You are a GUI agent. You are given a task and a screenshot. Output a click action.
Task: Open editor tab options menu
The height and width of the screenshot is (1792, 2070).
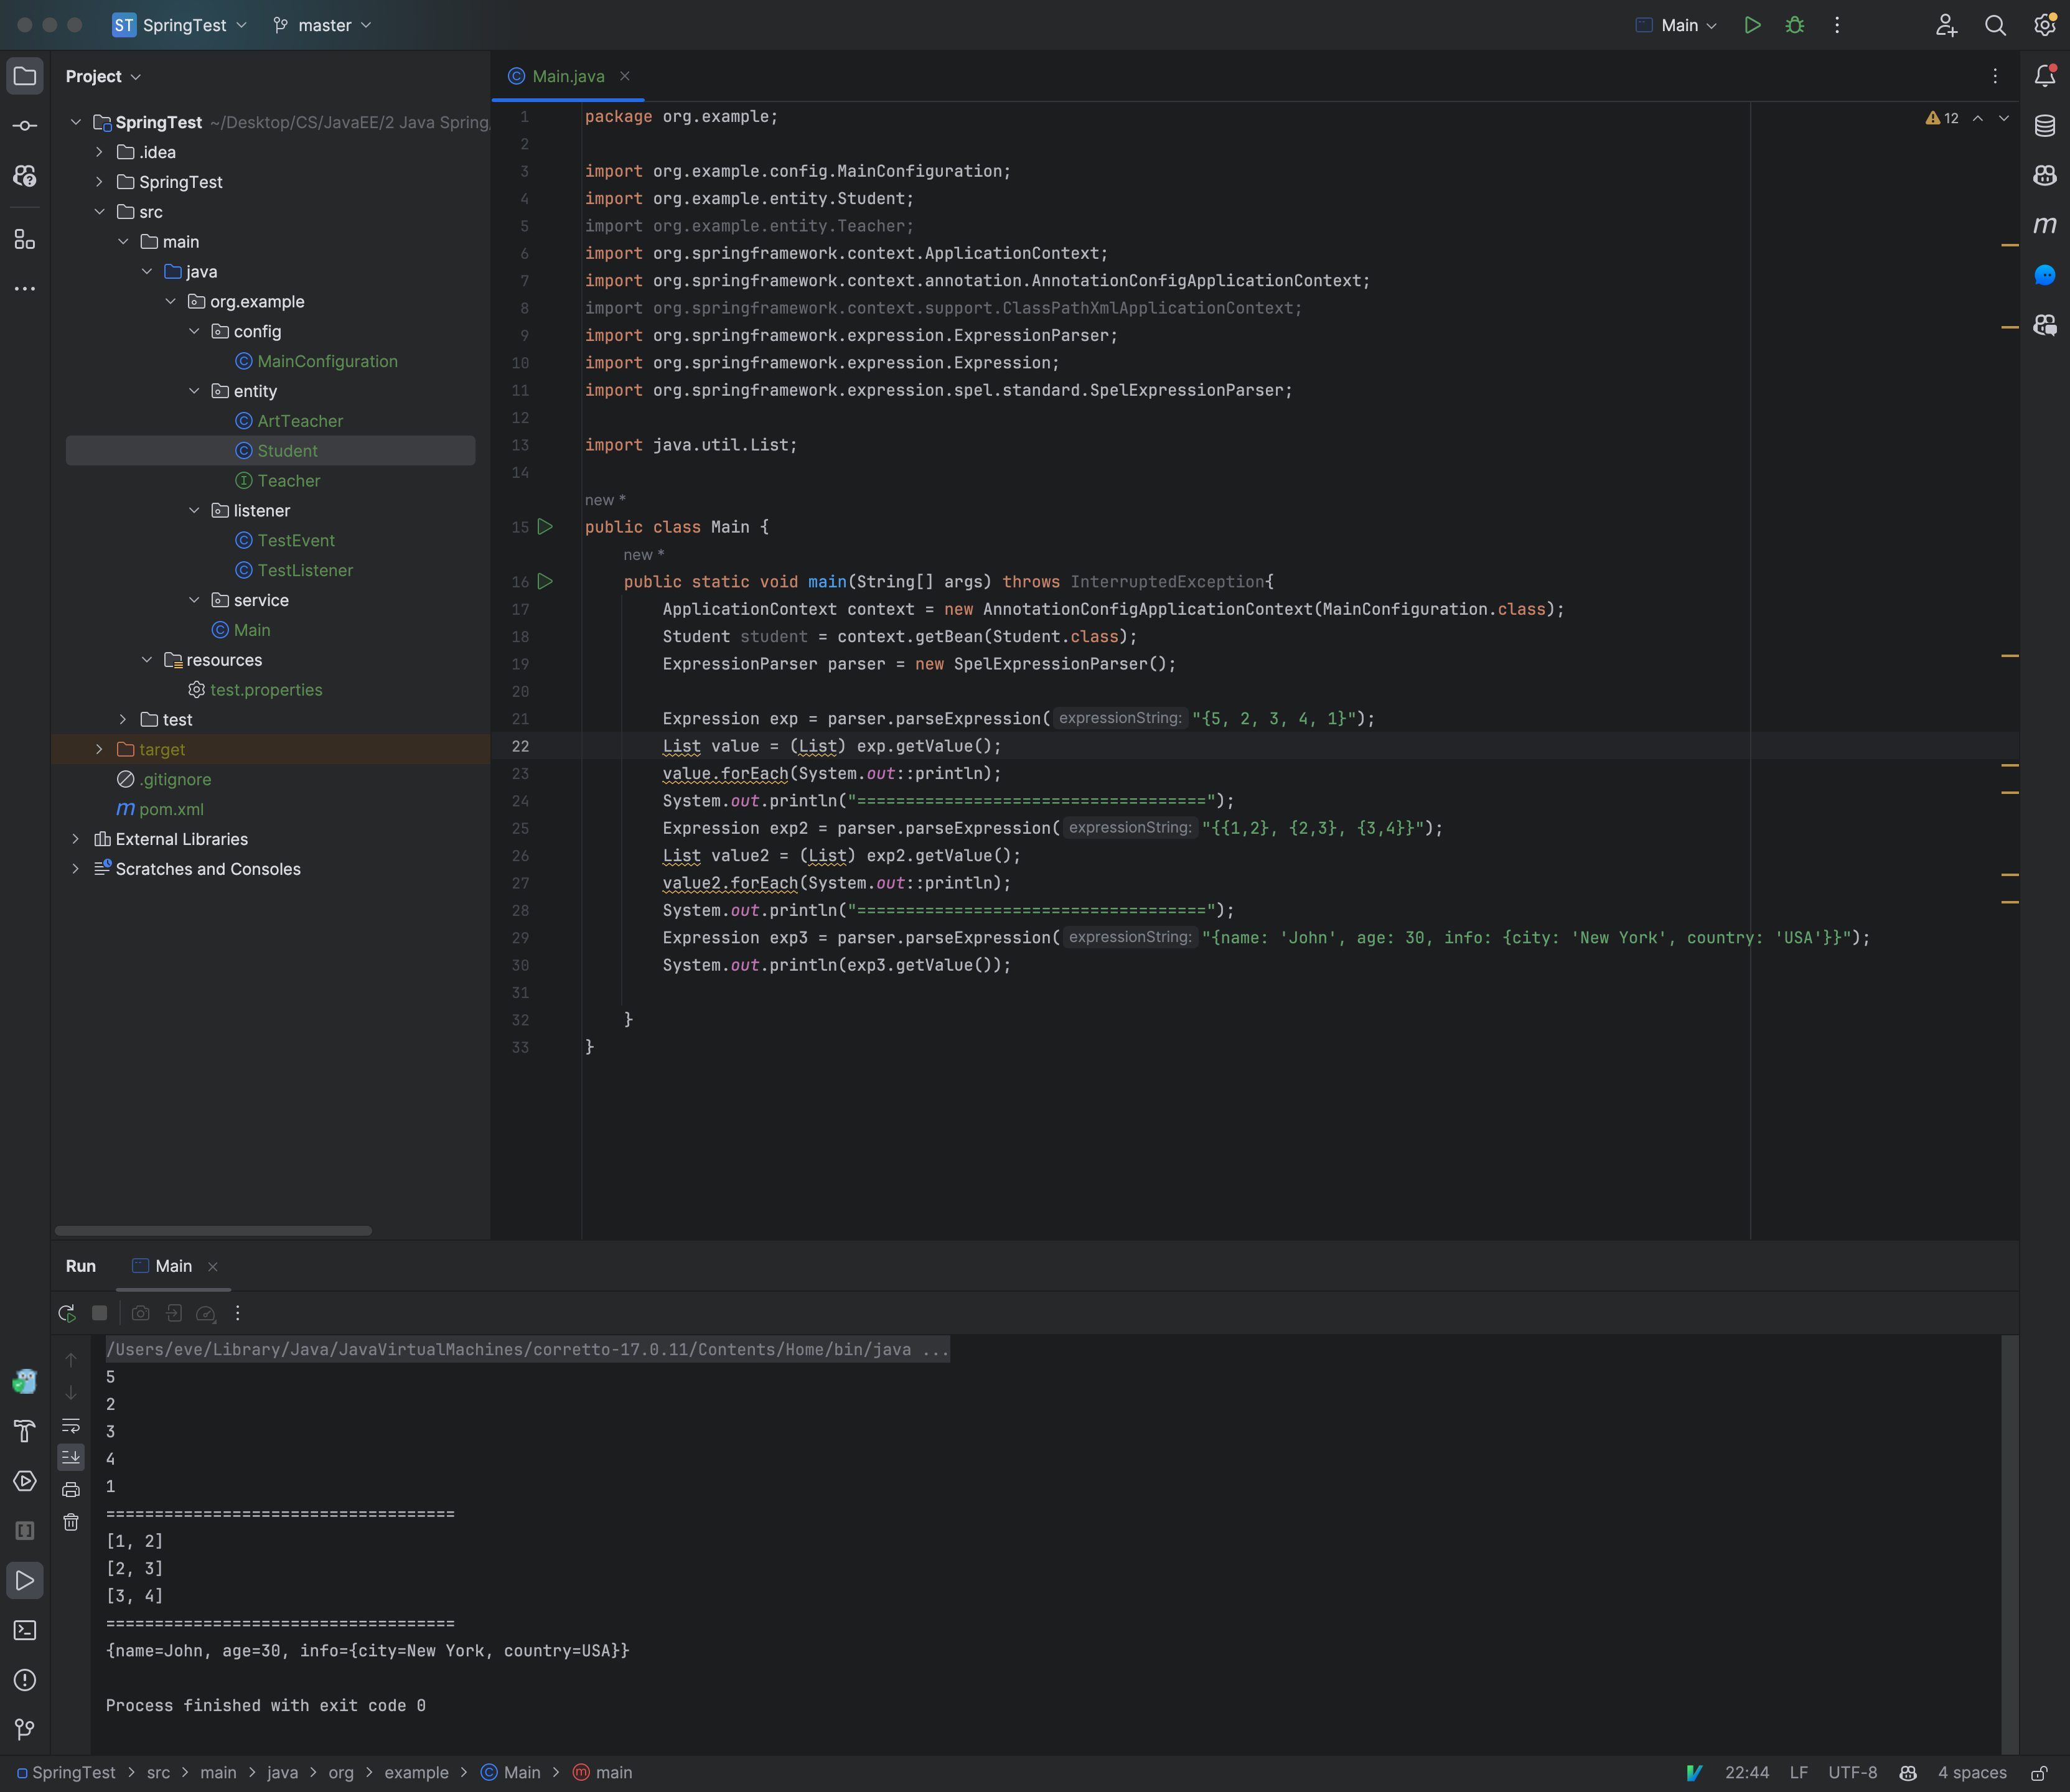(1995, 76)
